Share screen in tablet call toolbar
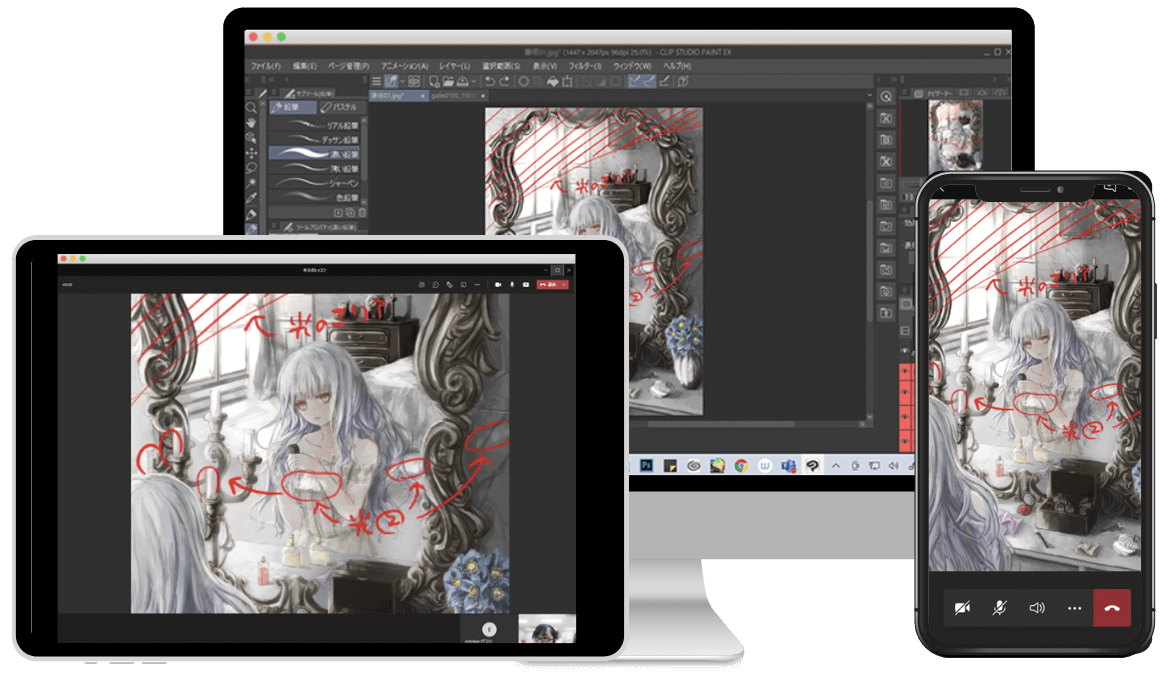The width and height of the screenshot is (1168, 674). point(526,284)
